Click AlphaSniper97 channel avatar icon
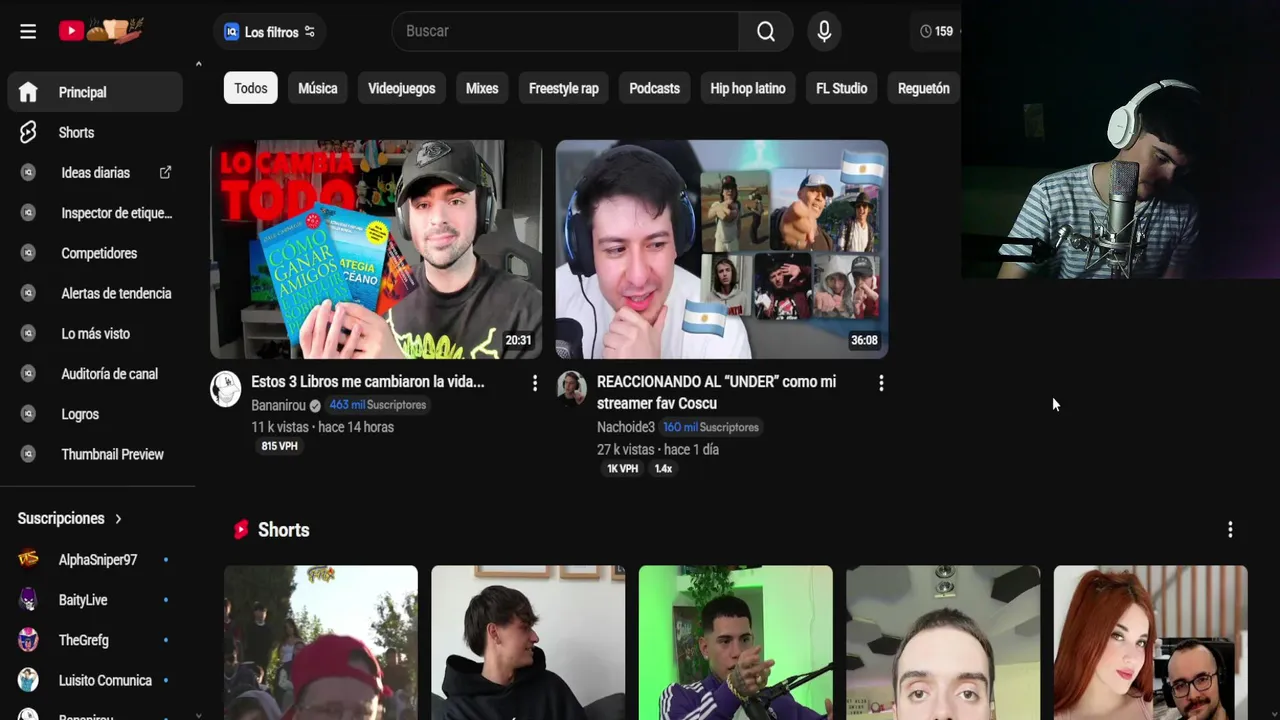The width and height of the screenshot is (1280, 720). click(x=28, y=559)
